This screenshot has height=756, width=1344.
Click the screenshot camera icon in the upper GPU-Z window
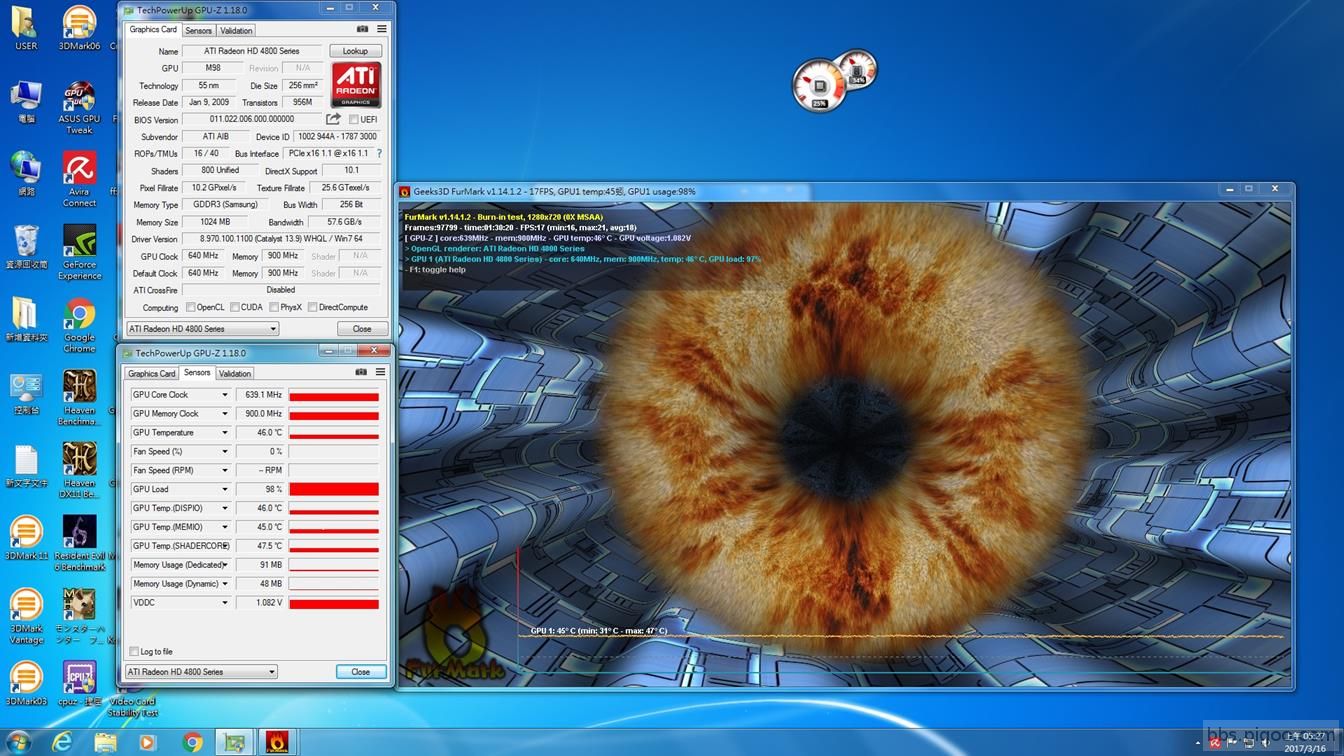point(362,29)
